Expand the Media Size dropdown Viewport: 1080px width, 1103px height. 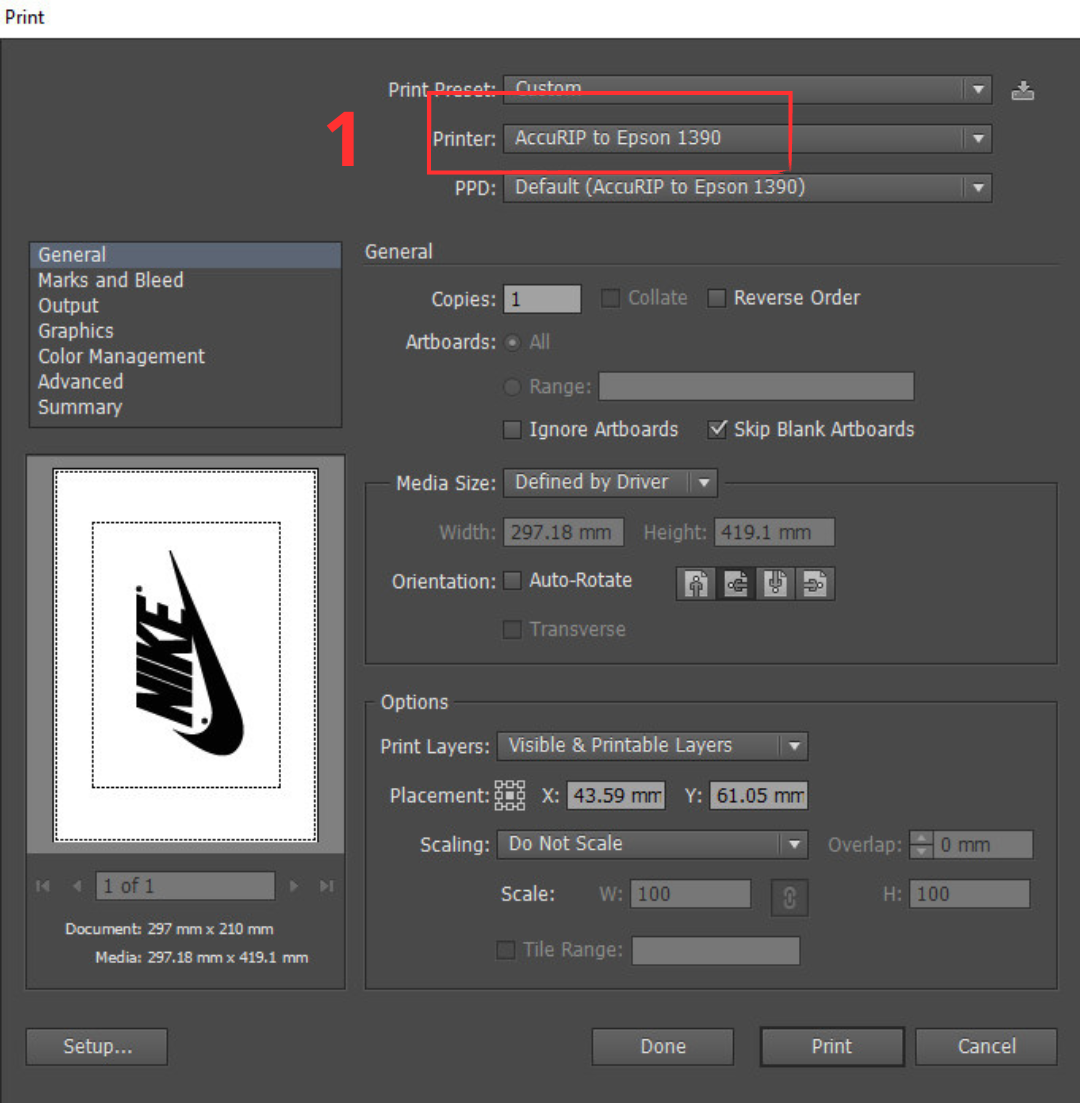610,483
